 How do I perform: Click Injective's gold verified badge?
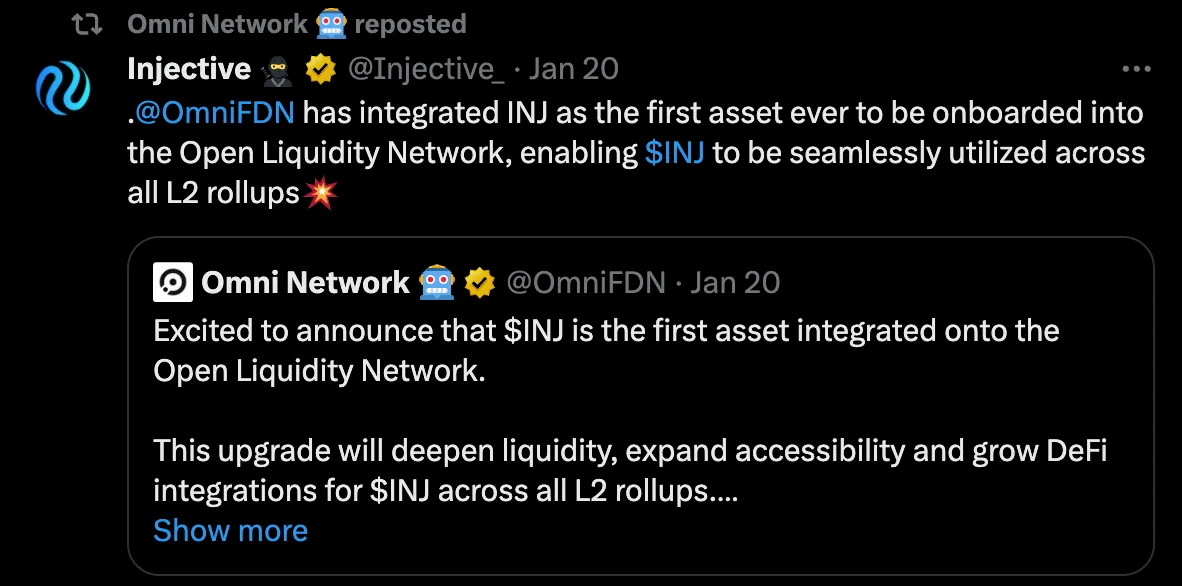(320, 69)
